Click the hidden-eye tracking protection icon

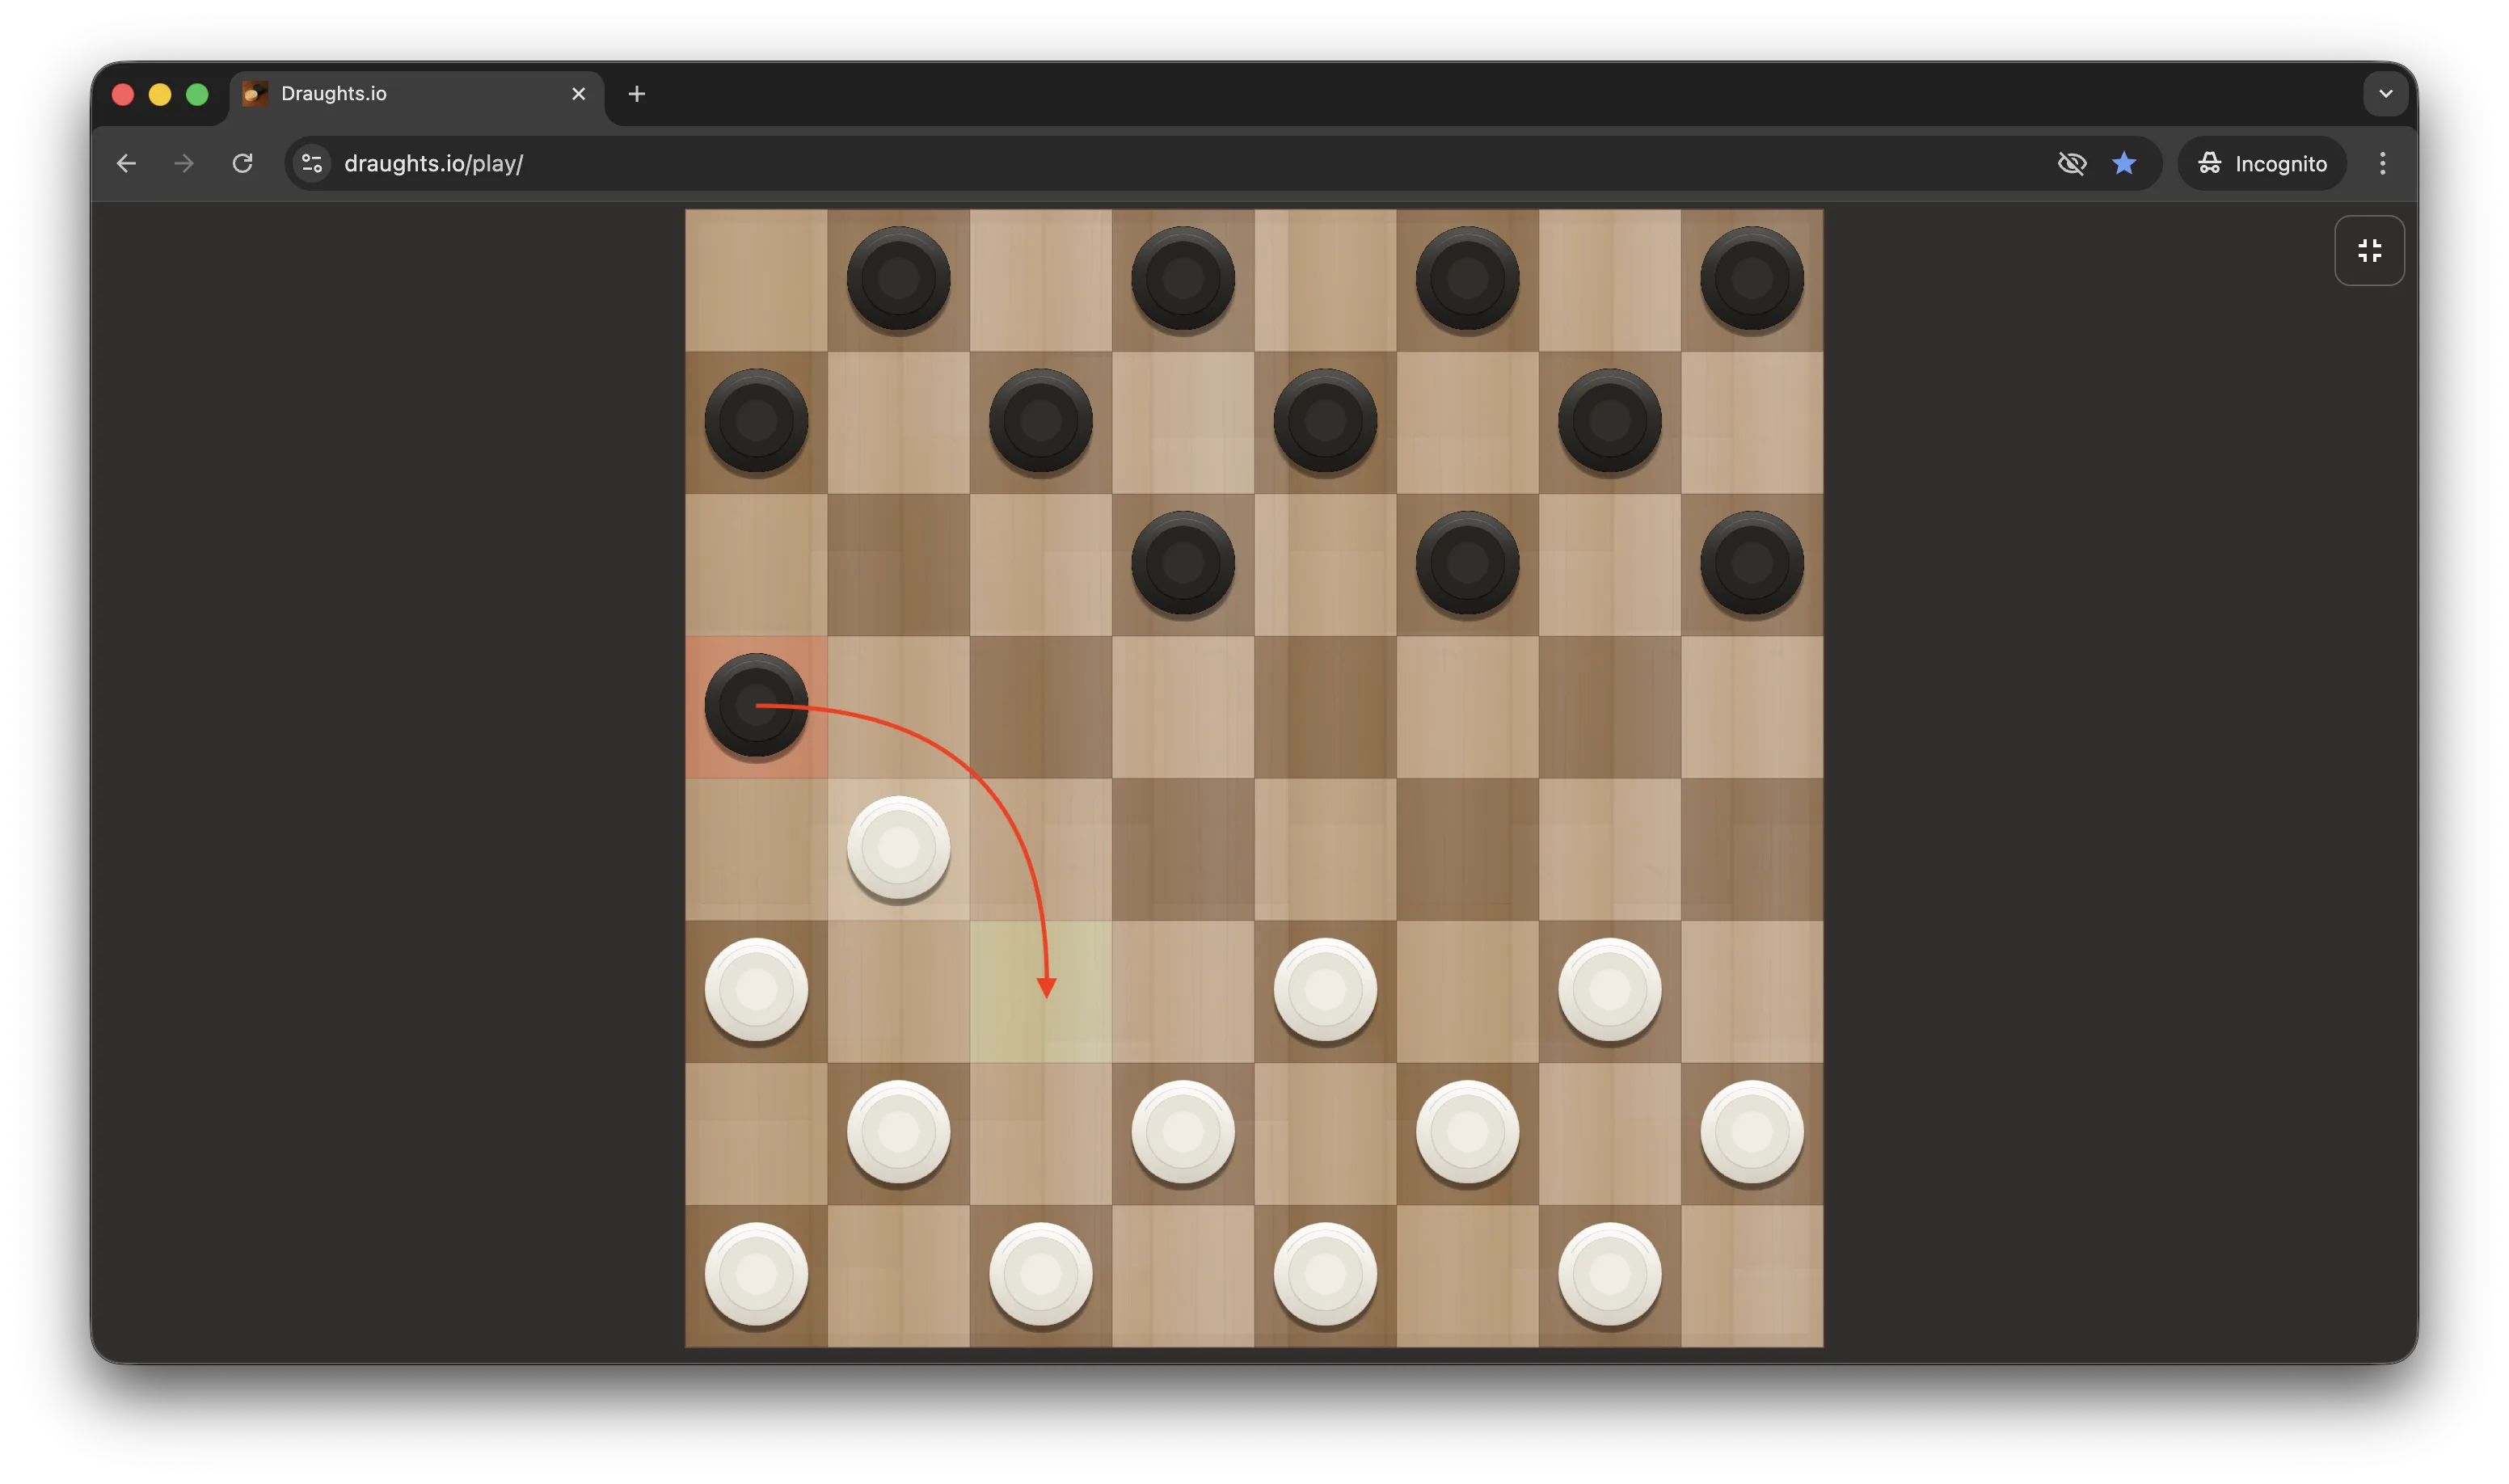point(2072,163)
